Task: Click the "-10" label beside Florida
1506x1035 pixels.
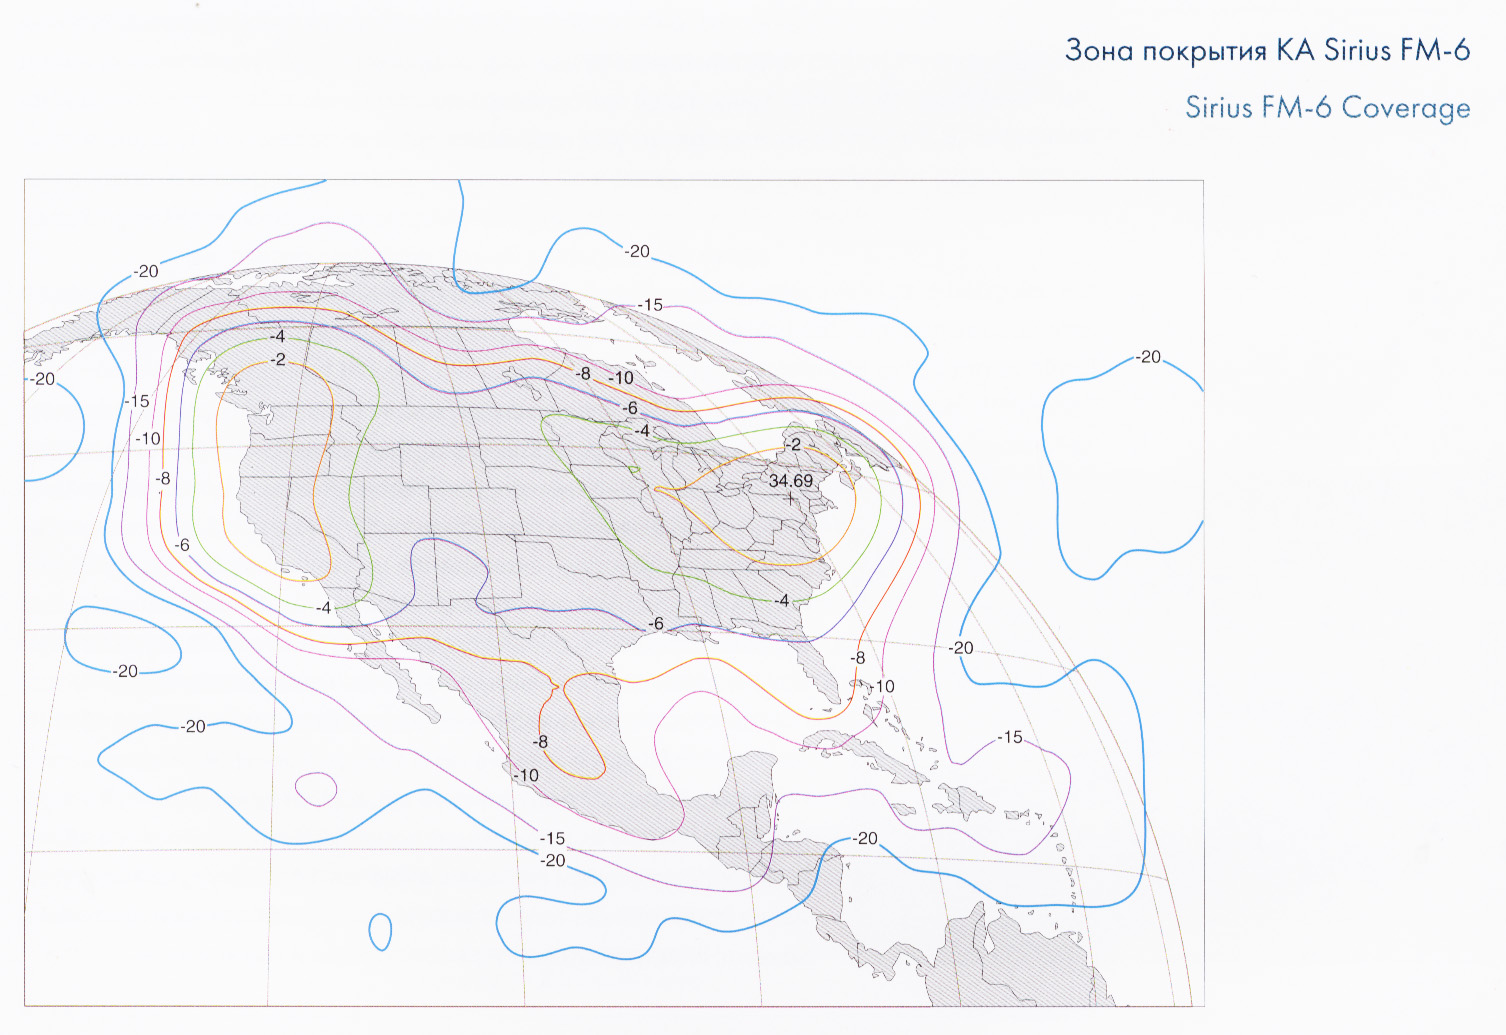Action: (x=882, y=686)
